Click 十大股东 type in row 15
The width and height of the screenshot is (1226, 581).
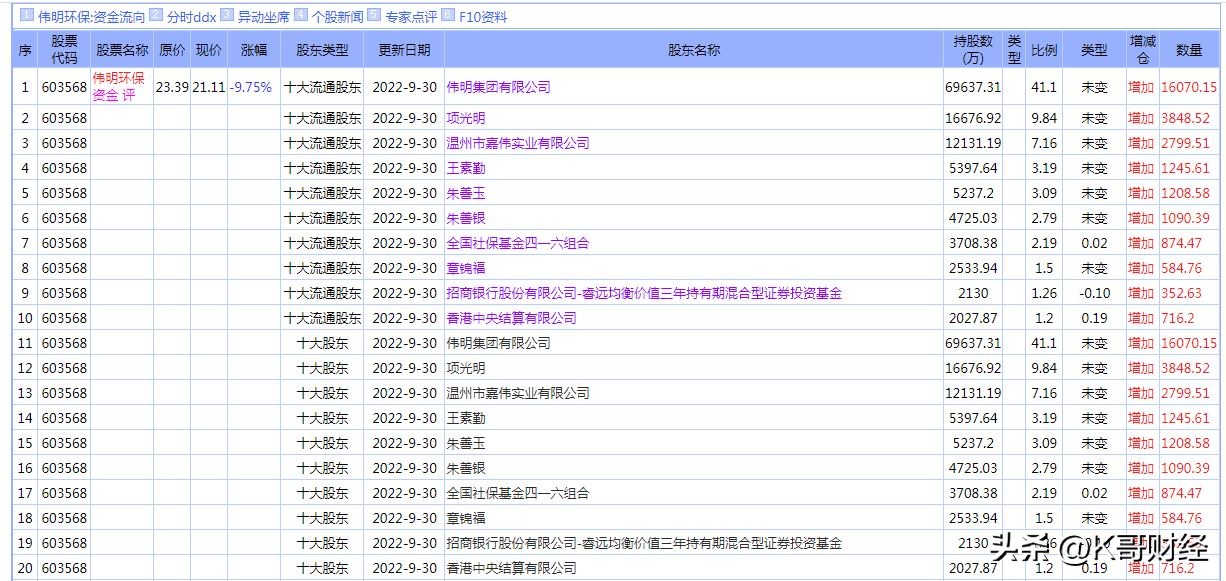[322, 443]
